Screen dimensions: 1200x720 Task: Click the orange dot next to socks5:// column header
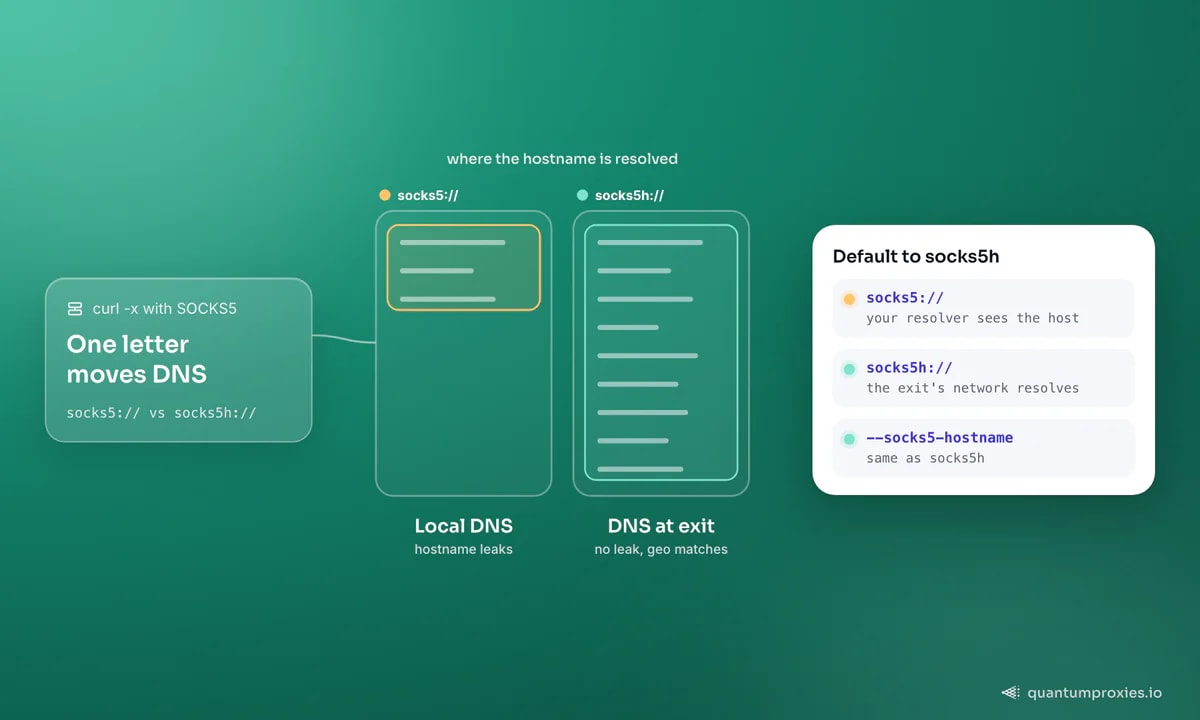coord(385,195)
